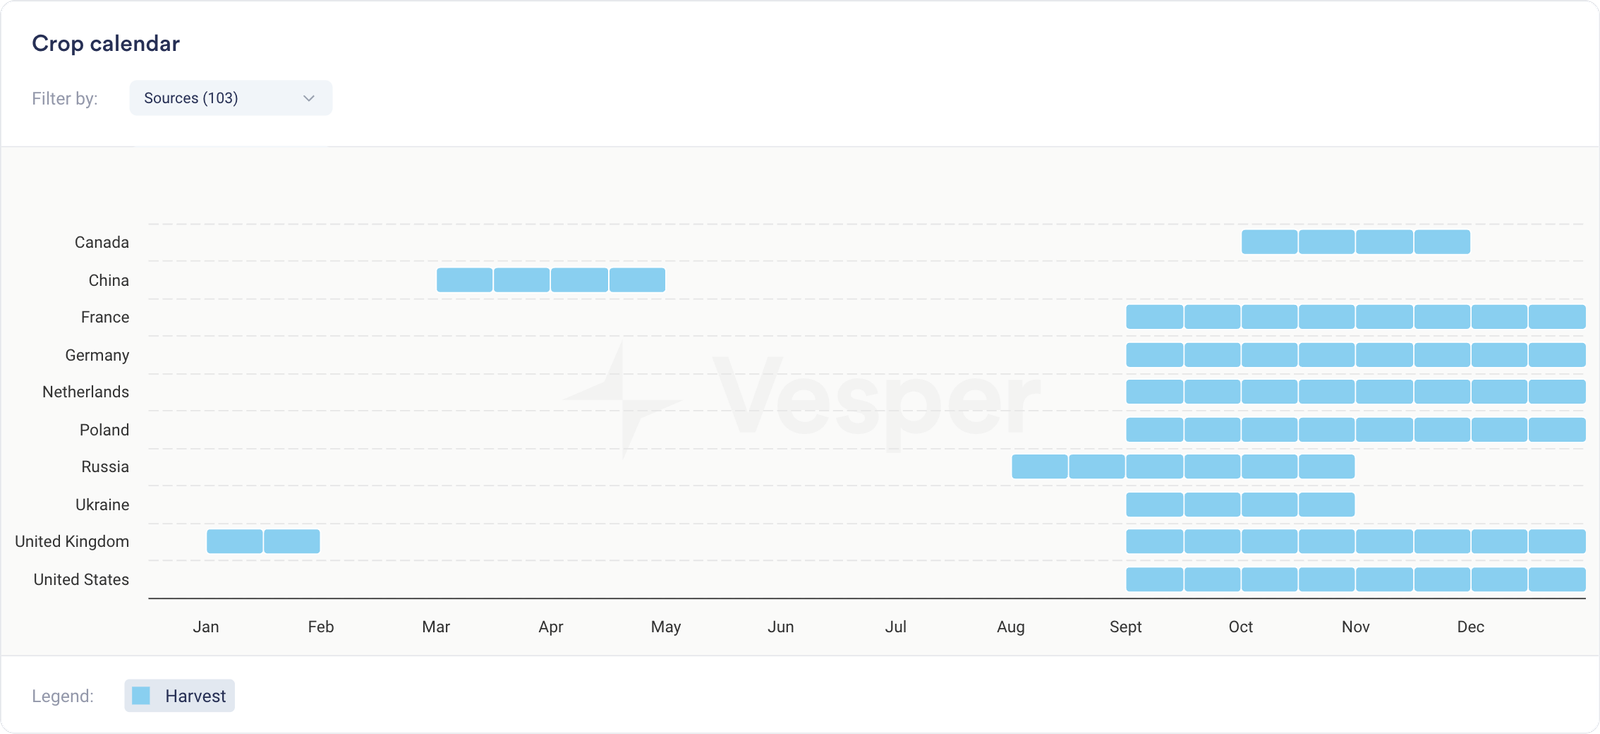Open the Sources (103) filter dropdown
Screen dimensions: 1600x734
230,98
